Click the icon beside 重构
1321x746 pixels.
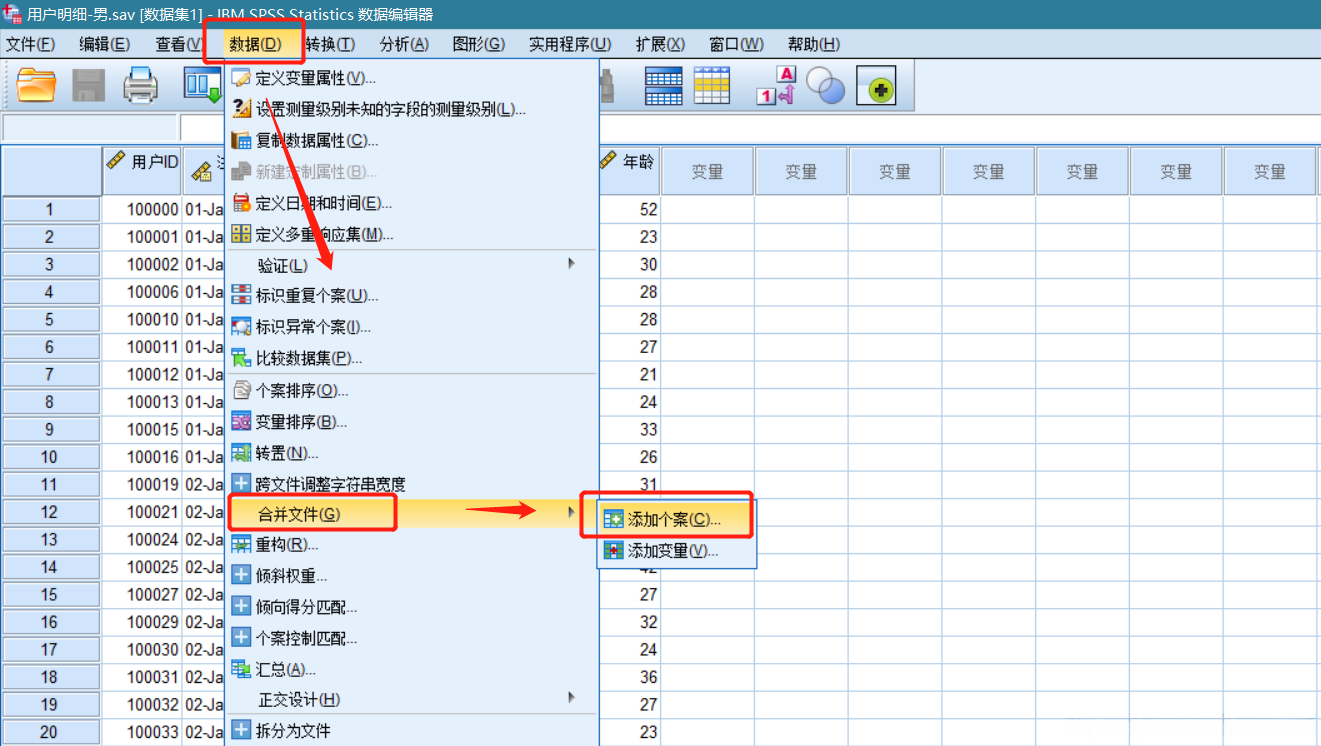241,544
